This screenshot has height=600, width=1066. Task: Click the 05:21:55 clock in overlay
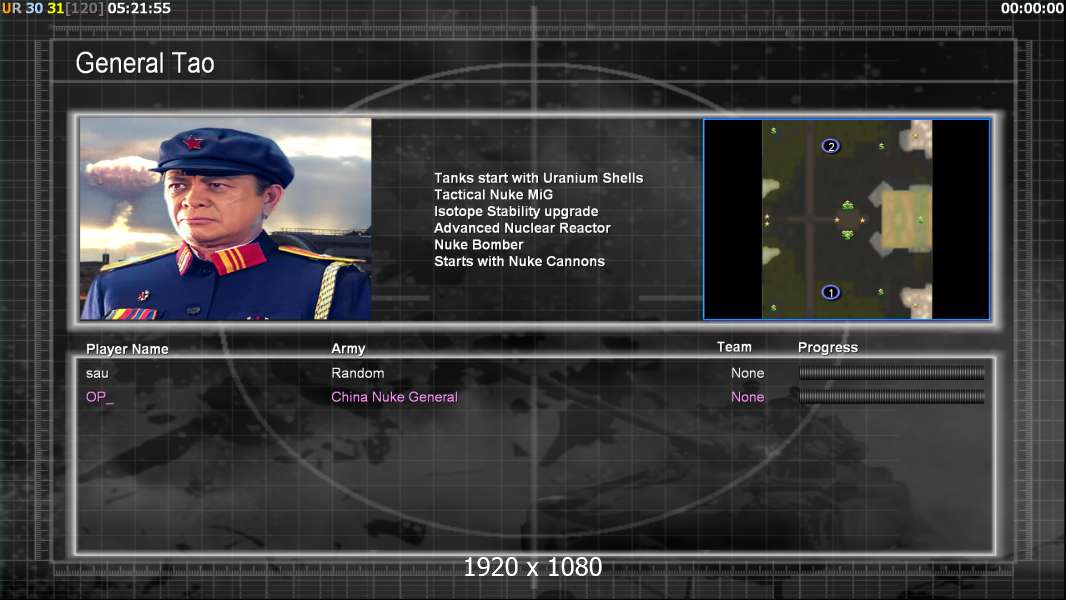[139, 8]
